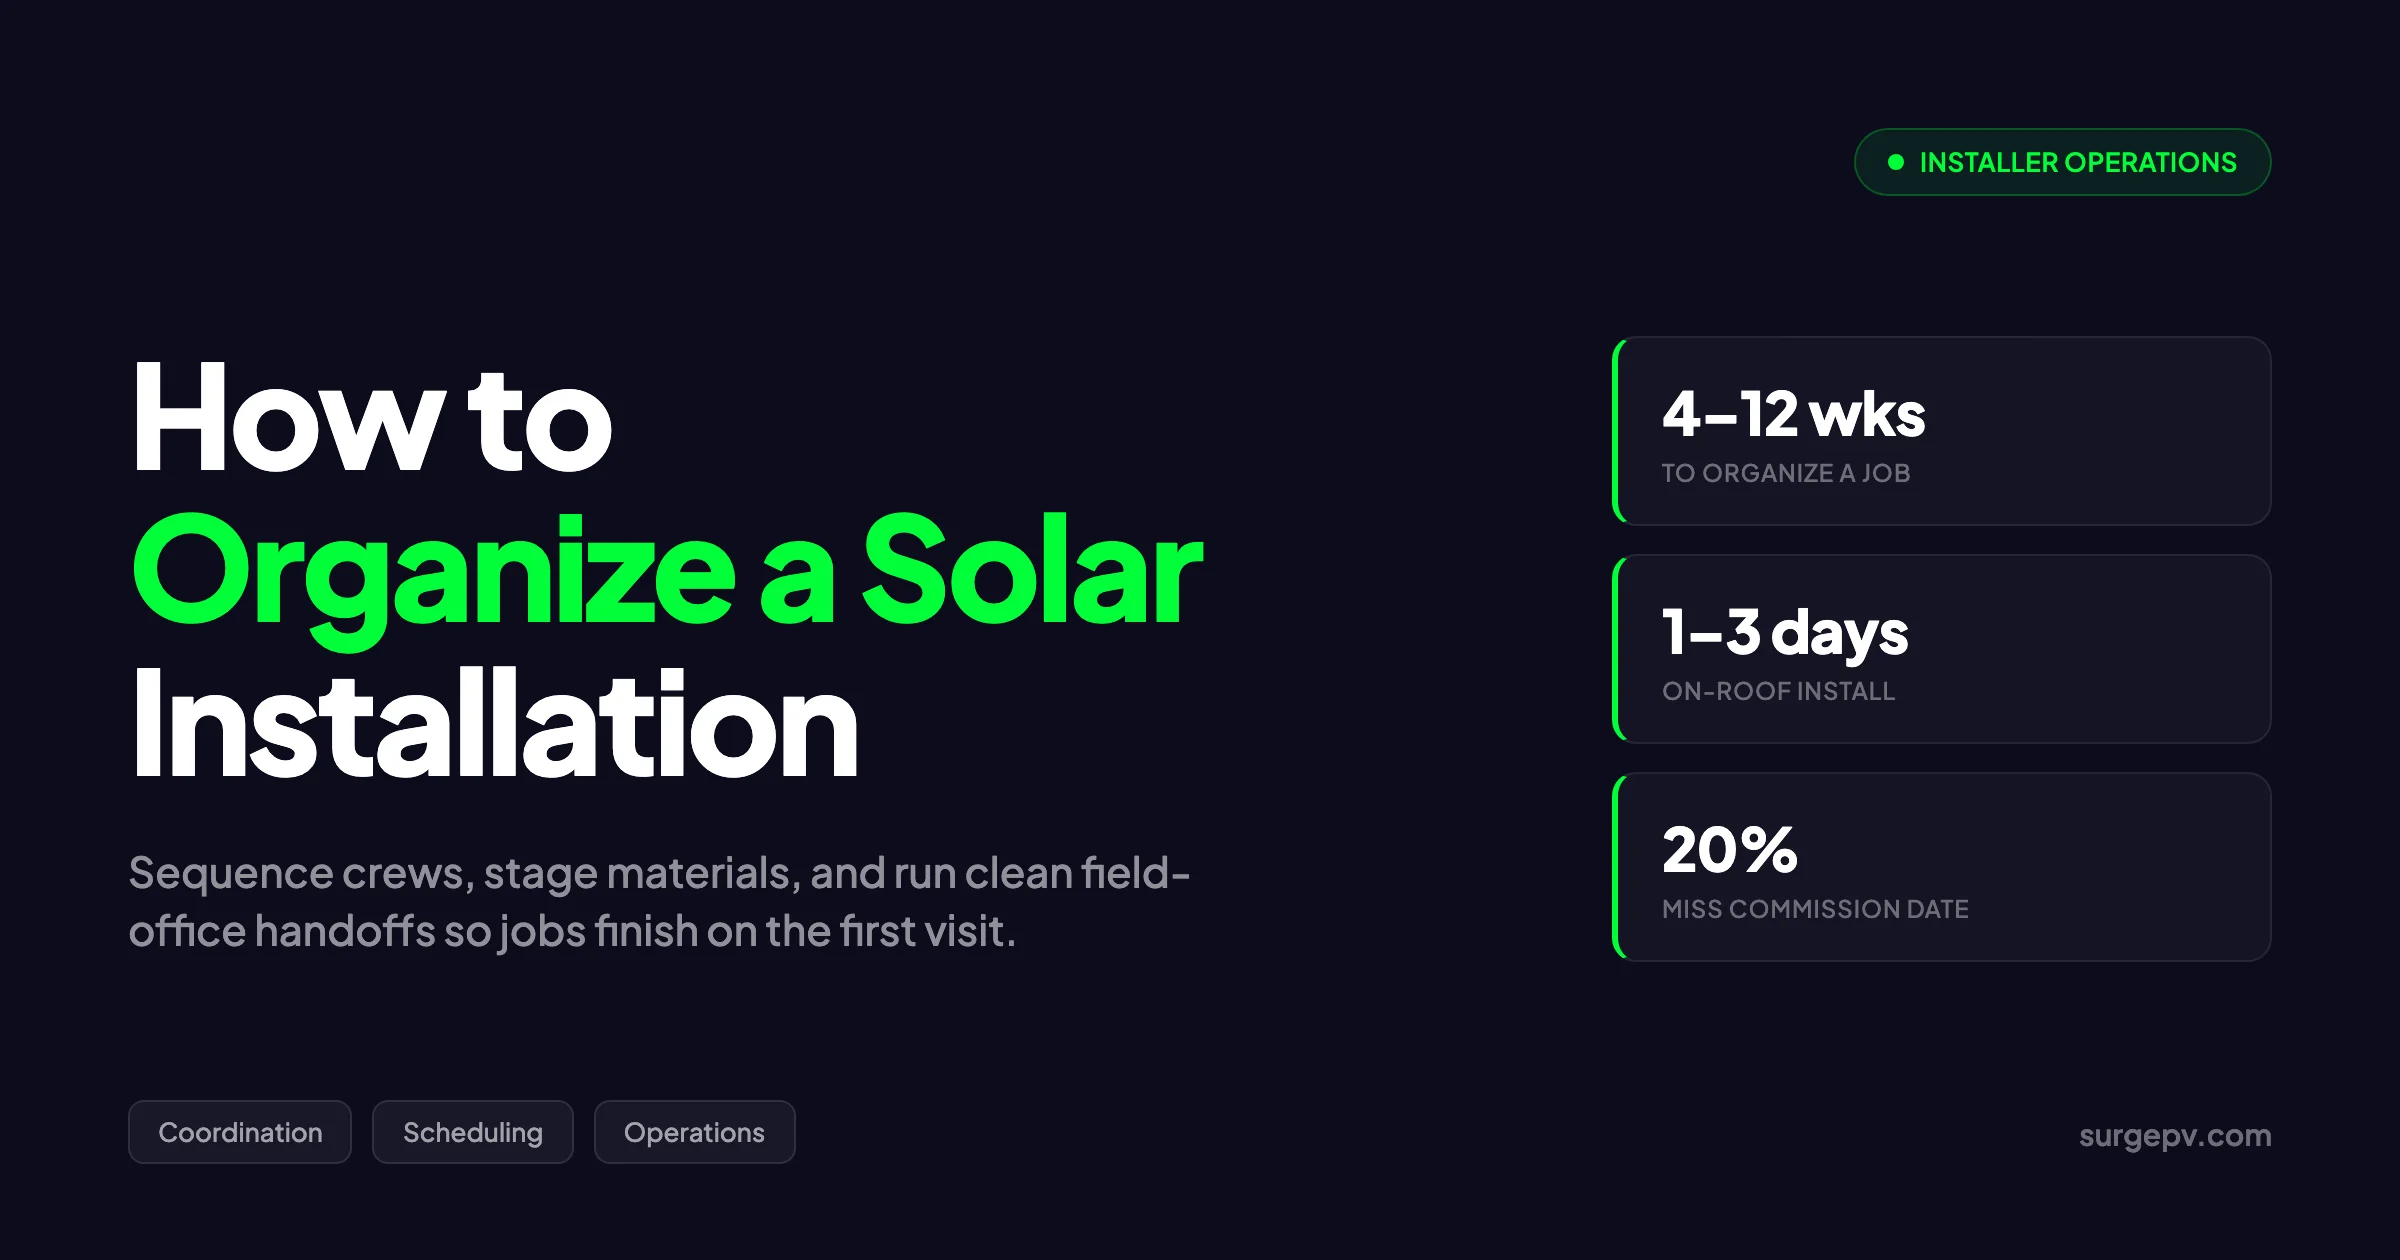Screen dimensions: 2400x1260
Task: Select the Scheduling tag
Action: click(473, 1132)
